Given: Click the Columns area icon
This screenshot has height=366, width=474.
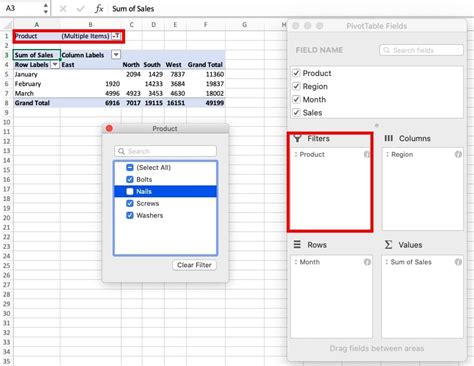Looking at the screenshot, I should coord(388,138).
